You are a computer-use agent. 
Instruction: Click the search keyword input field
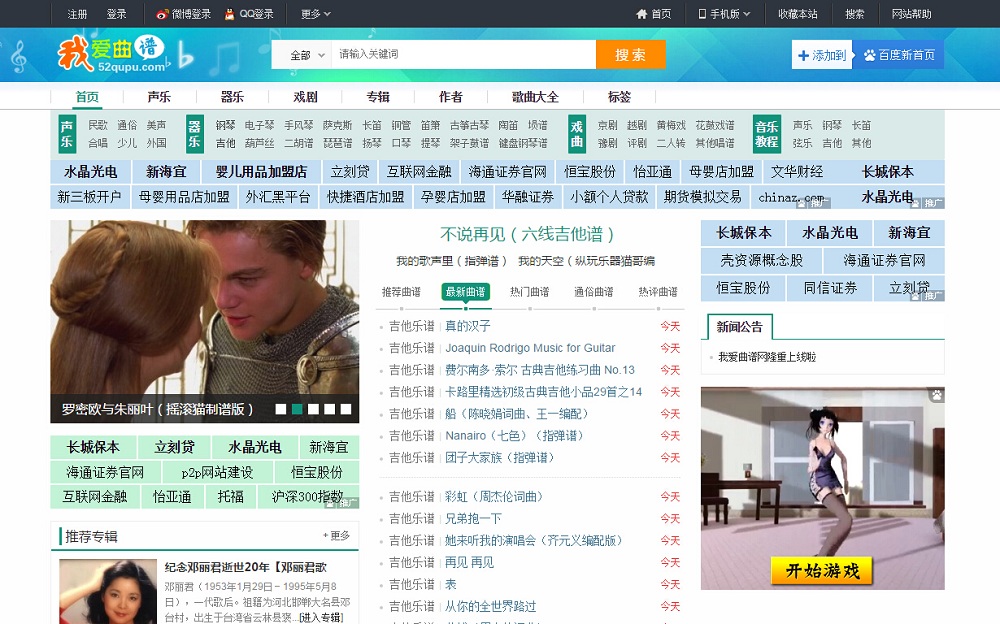[464, 55]
